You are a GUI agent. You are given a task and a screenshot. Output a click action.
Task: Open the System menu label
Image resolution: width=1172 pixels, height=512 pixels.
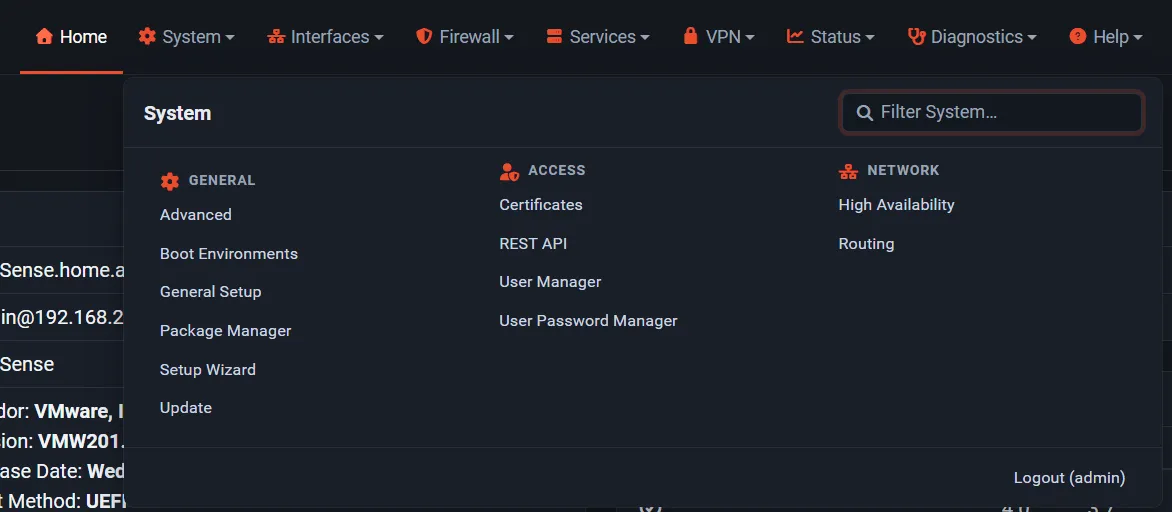pos(191,37)
